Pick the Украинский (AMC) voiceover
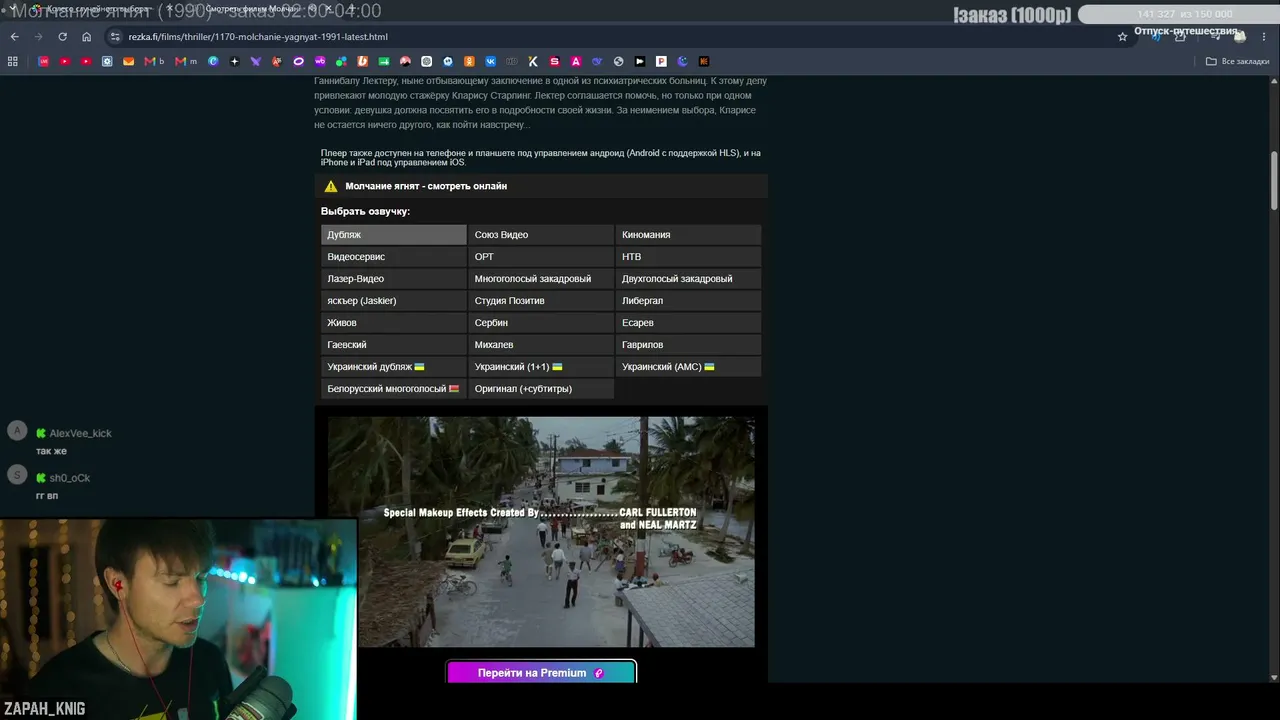Image resolution: width=1280 pixels, height=720 pixels. click(689, 367)
